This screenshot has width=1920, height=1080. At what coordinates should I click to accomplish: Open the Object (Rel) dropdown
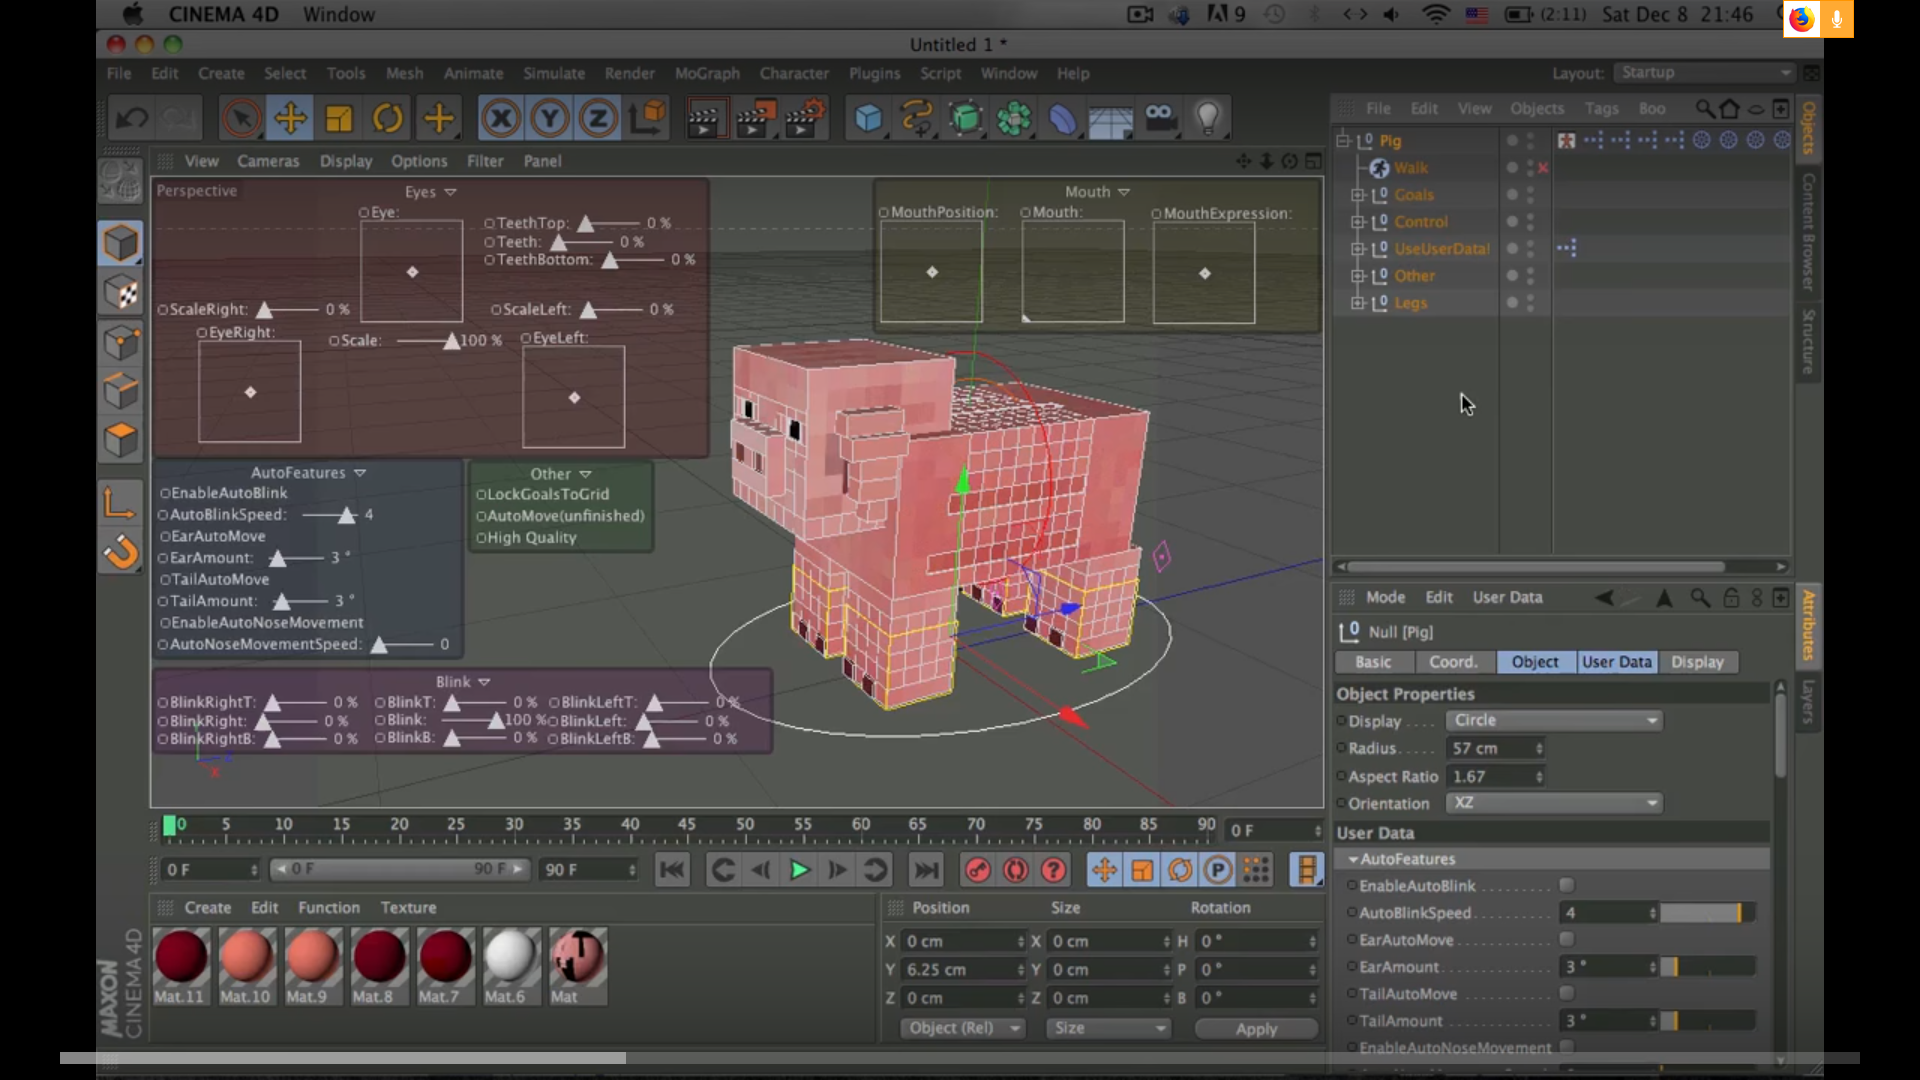point(963,1028)
